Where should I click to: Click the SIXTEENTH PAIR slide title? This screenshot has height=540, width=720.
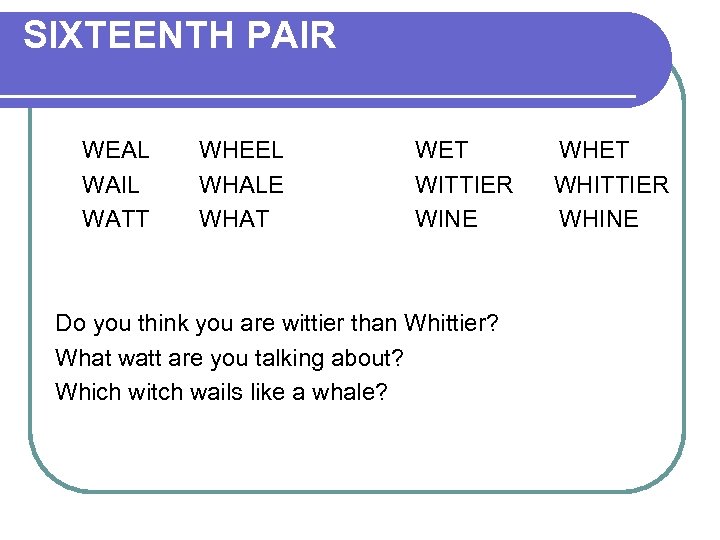click(x=180, y=36)
